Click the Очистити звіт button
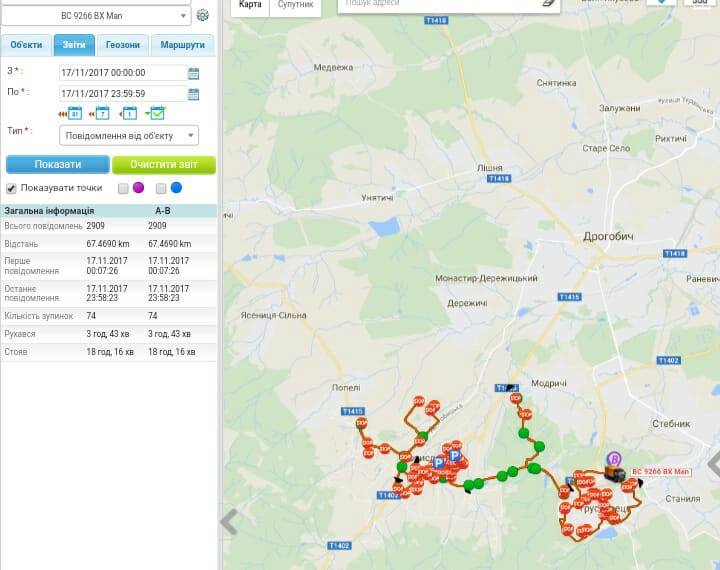This screenshot has height=570, width=720. [x=164, y=164]
